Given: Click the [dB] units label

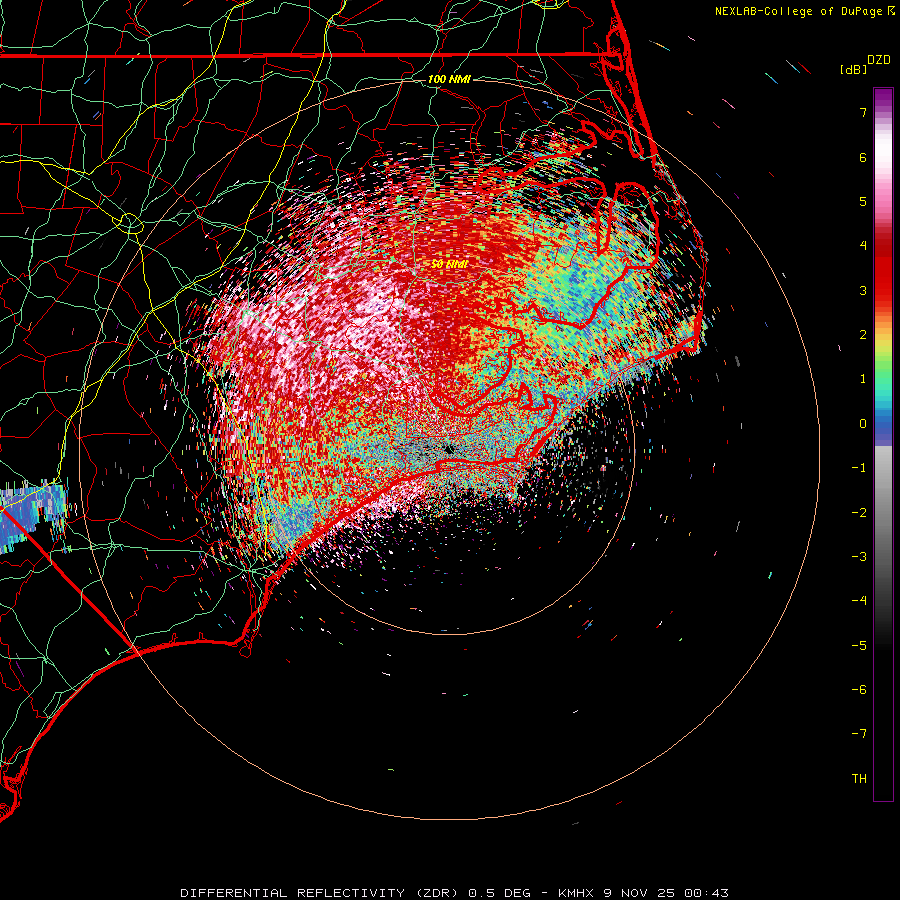Looking at the screenshot, I should [x=853, y=69].
